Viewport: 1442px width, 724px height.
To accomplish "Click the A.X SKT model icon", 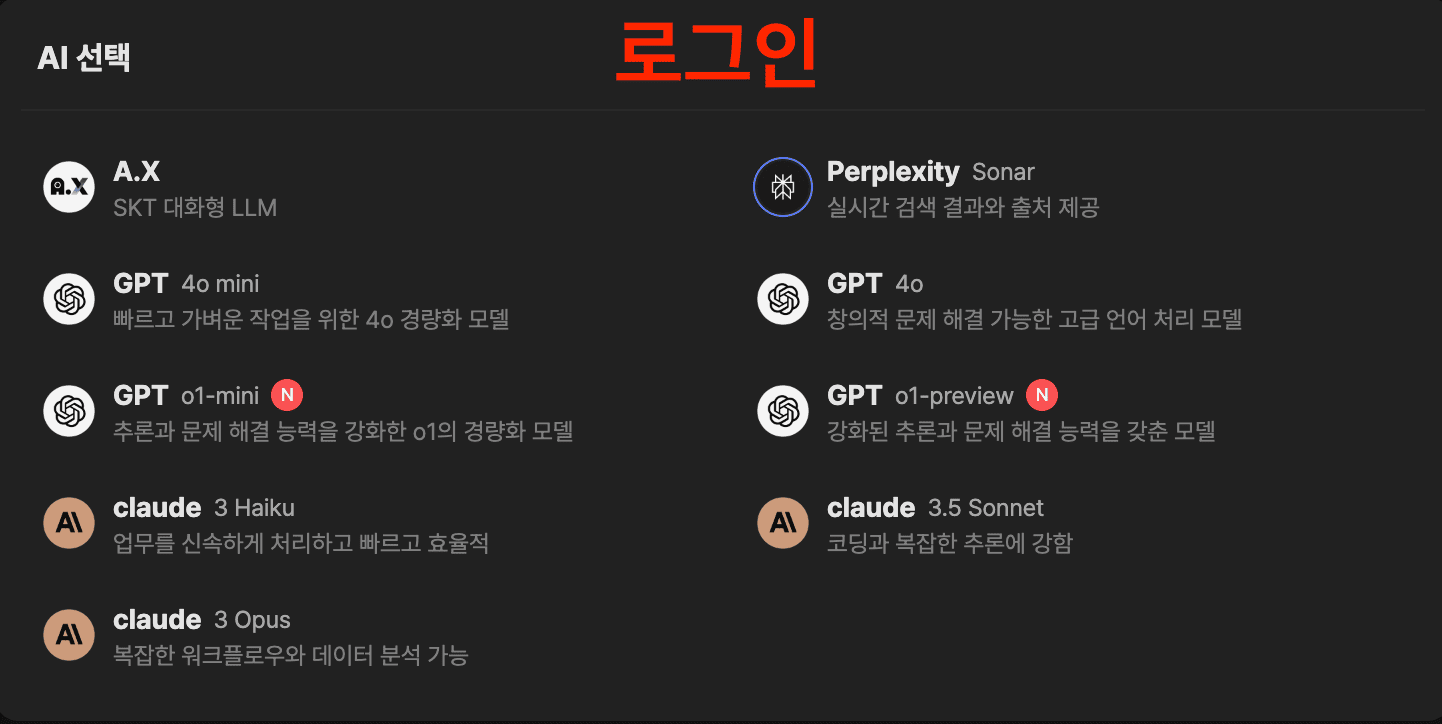I will pyautogui.click(x=69, y=186).
